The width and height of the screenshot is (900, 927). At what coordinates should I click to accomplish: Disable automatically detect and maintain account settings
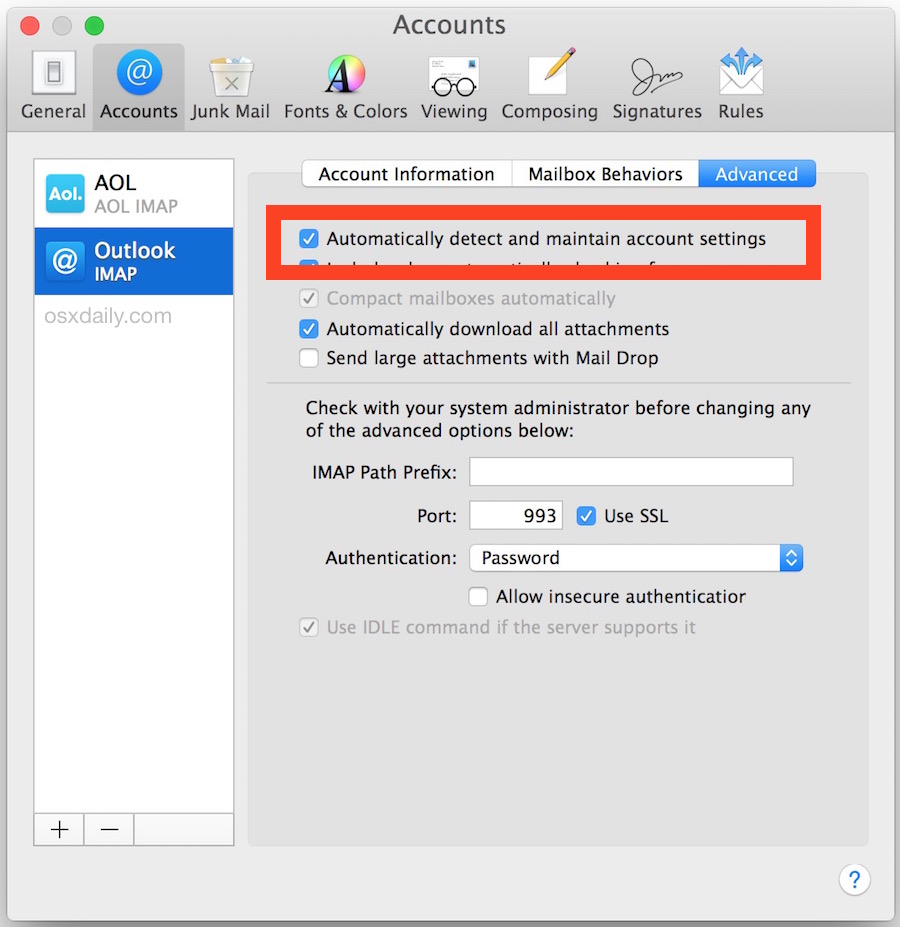coord(308,239)
